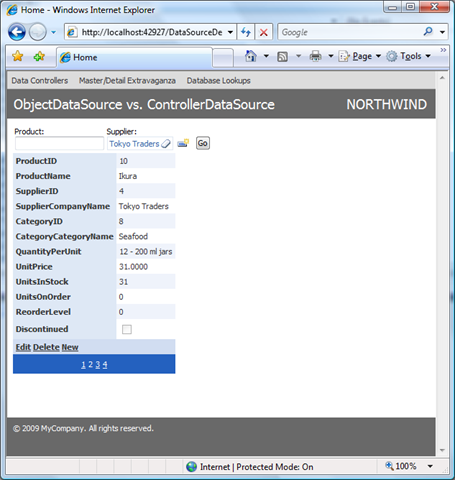Click the Add to Favorites icon

click(39, 56)
